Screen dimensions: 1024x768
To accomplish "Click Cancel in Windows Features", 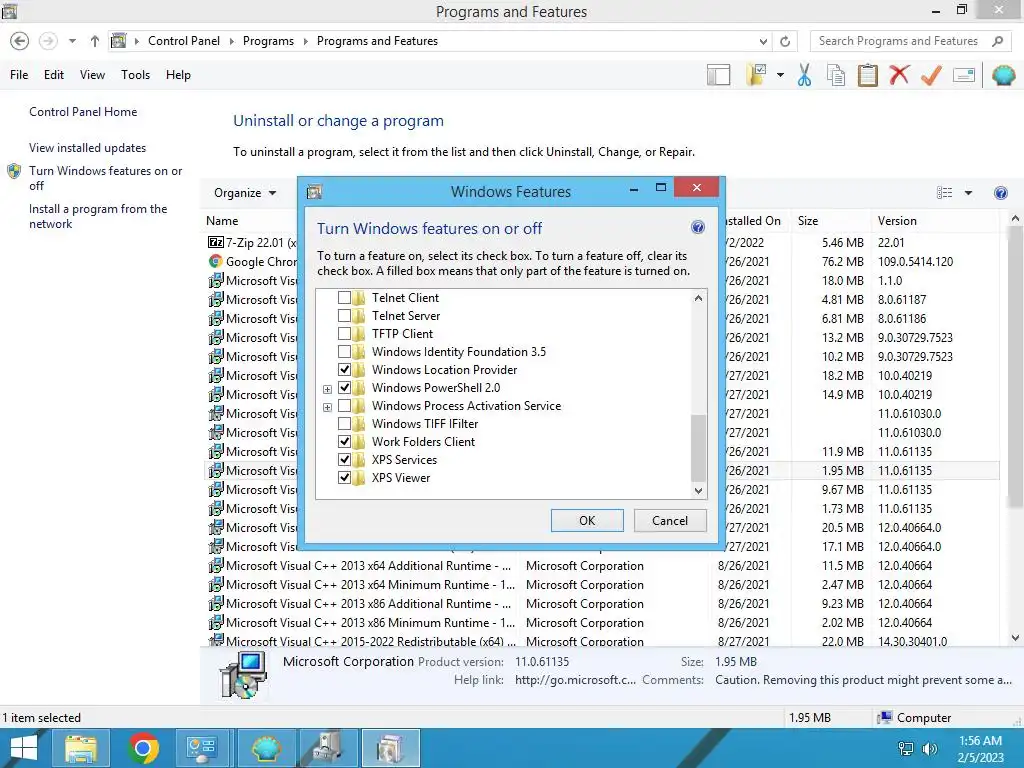I will click(670, 520).
